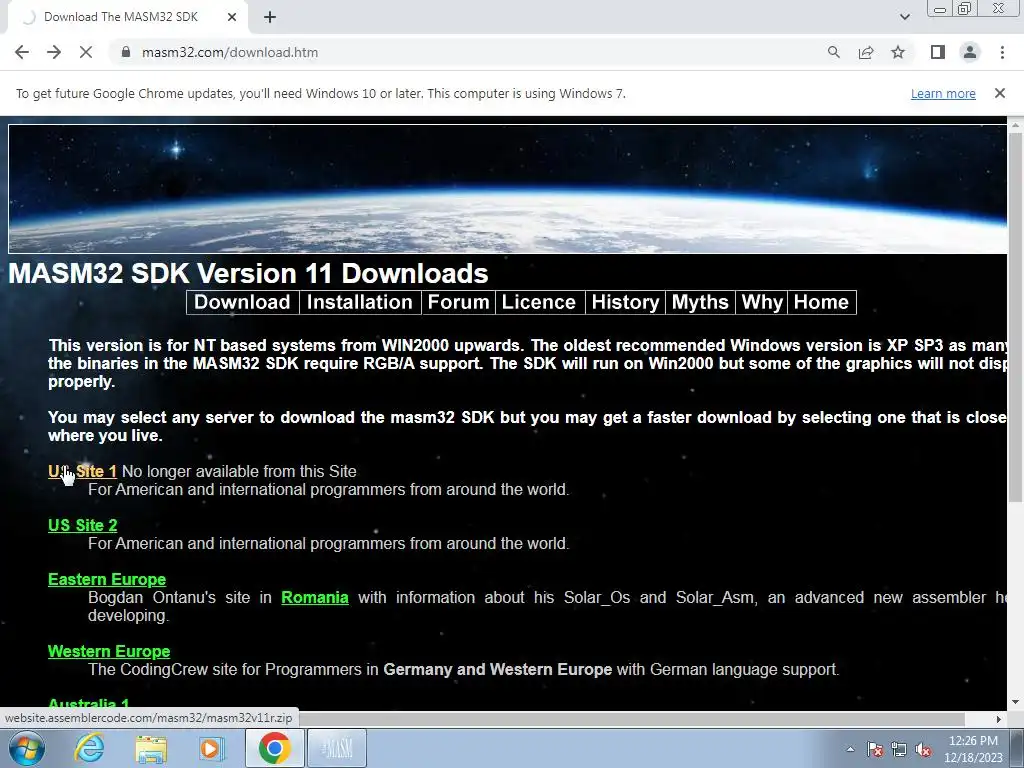This screenshot has height=768, width=1024.
Task: Click the vertical scrollbar thumb
Action: pyautogui.click(x=1016, y=317)
